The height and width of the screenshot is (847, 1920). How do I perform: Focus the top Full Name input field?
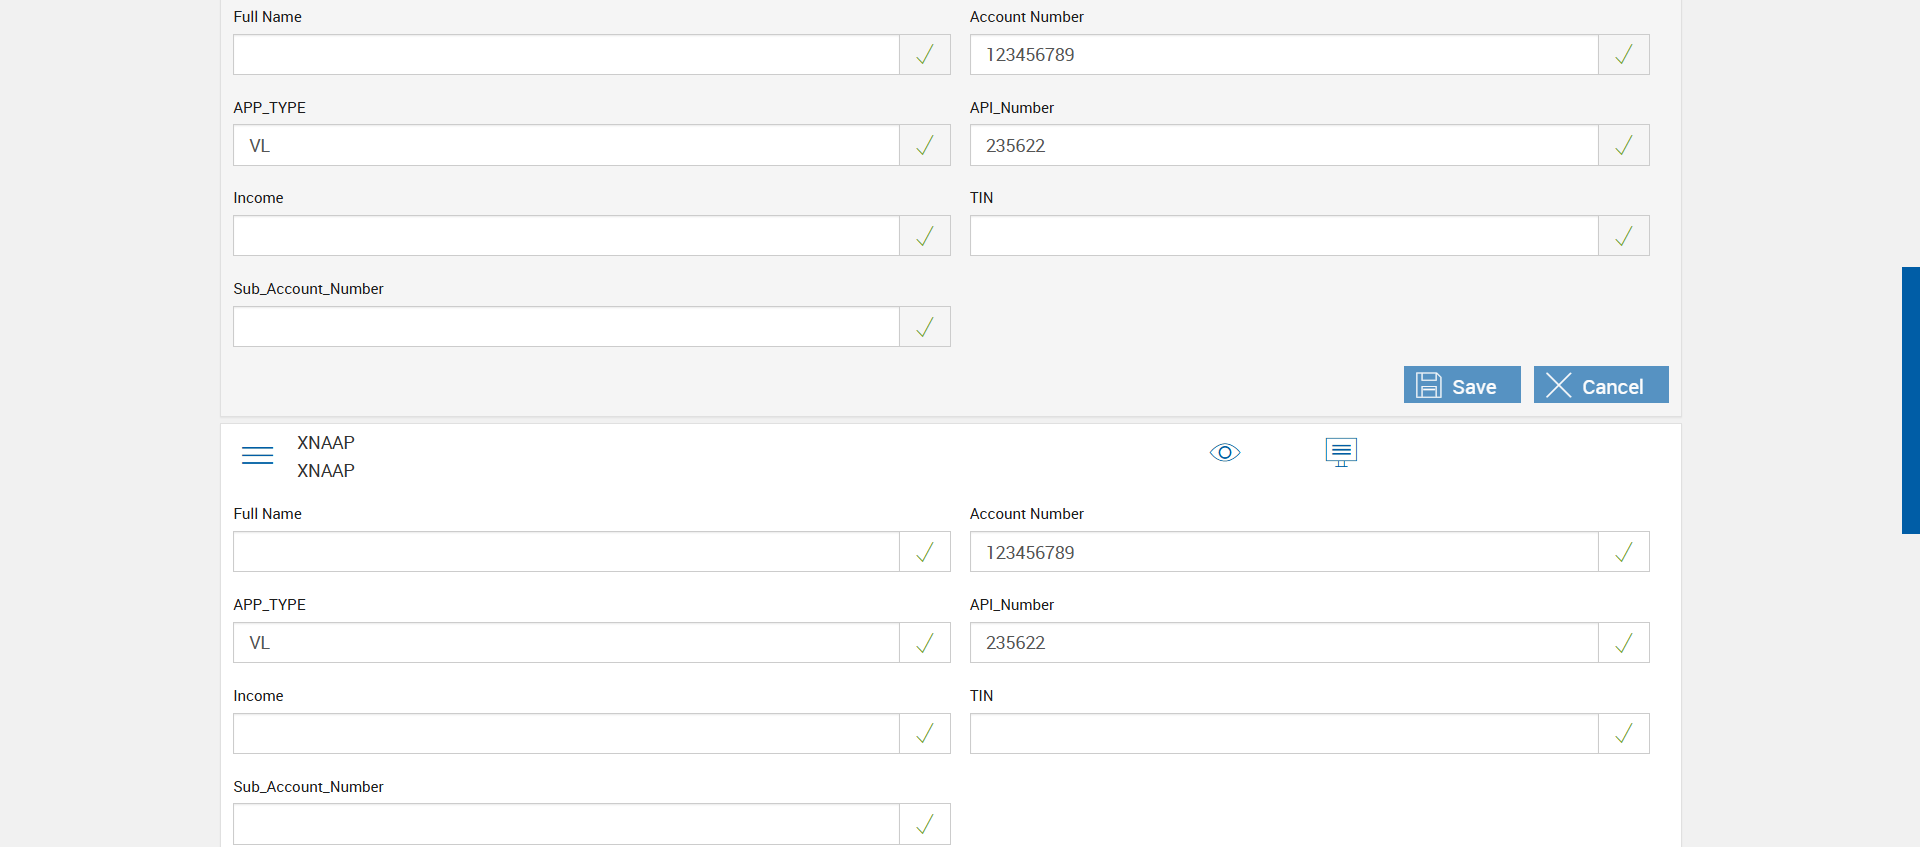pyautogui.click(x=566, y=55)
